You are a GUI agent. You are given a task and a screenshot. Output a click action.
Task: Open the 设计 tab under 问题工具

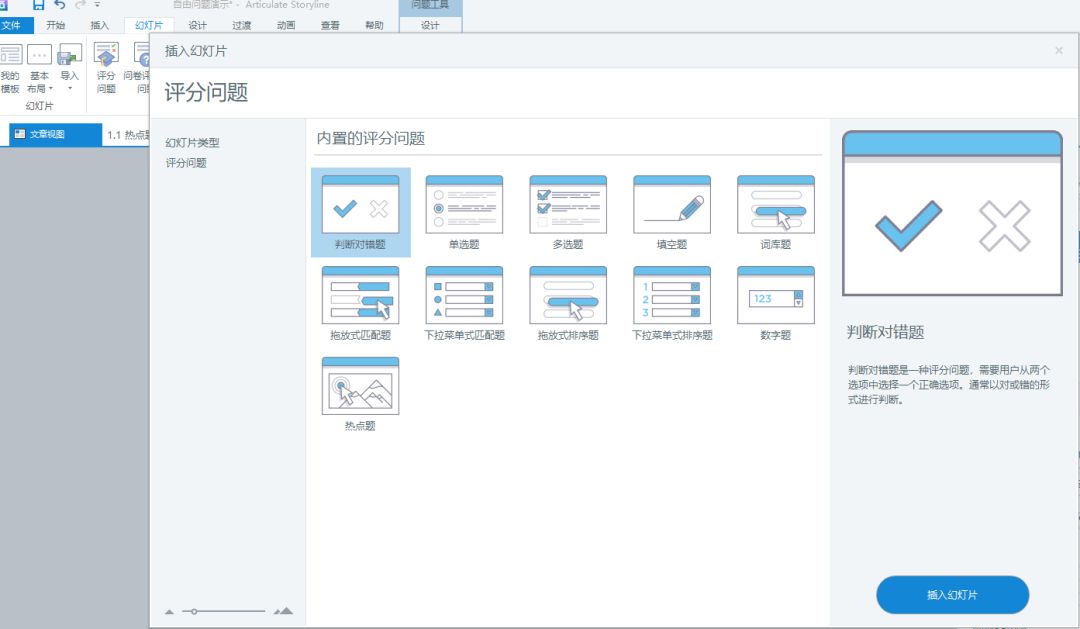(x=430, y=25)
